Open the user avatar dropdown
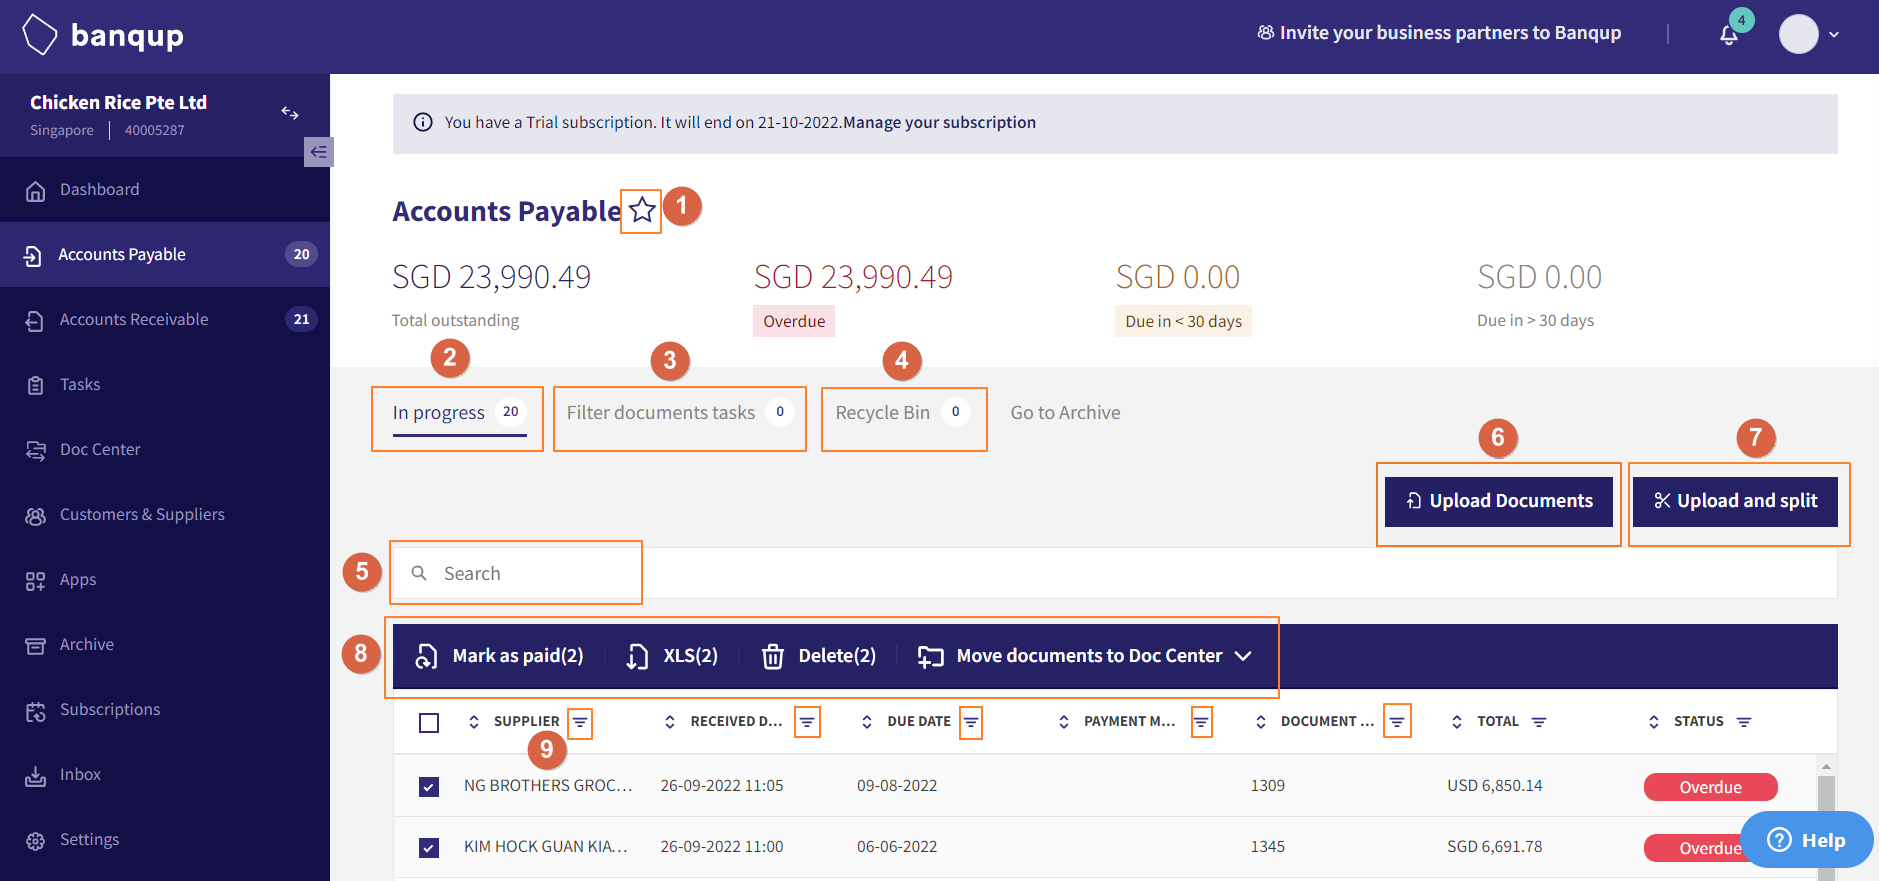1879x881 pixels. tap(1809, 34)
